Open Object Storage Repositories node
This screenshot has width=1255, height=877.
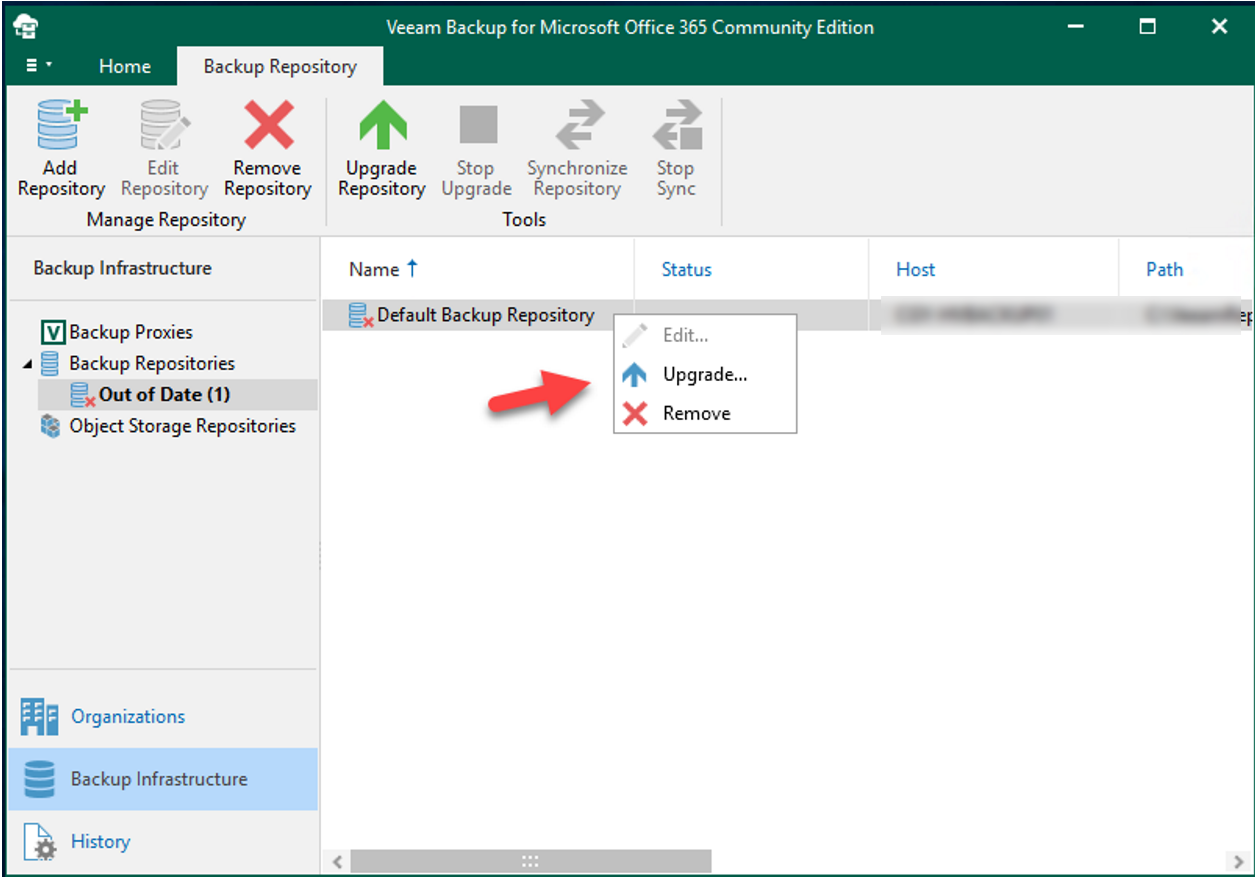(182, 426)
